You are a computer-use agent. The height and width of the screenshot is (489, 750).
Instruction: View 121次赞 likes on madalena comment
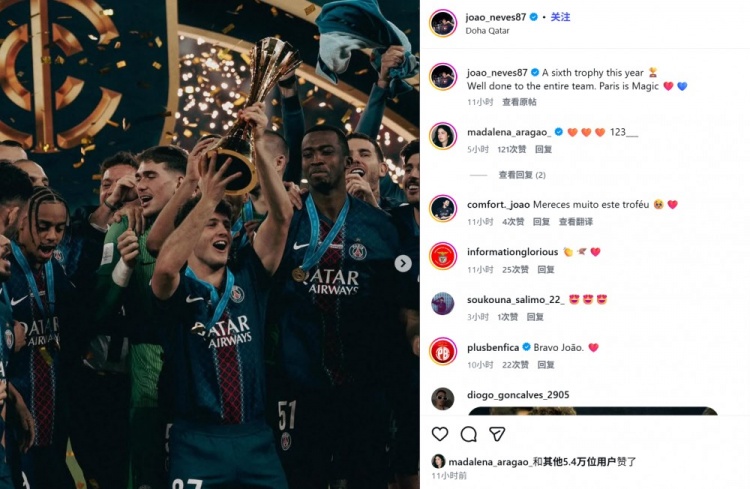tap(511, 149)
